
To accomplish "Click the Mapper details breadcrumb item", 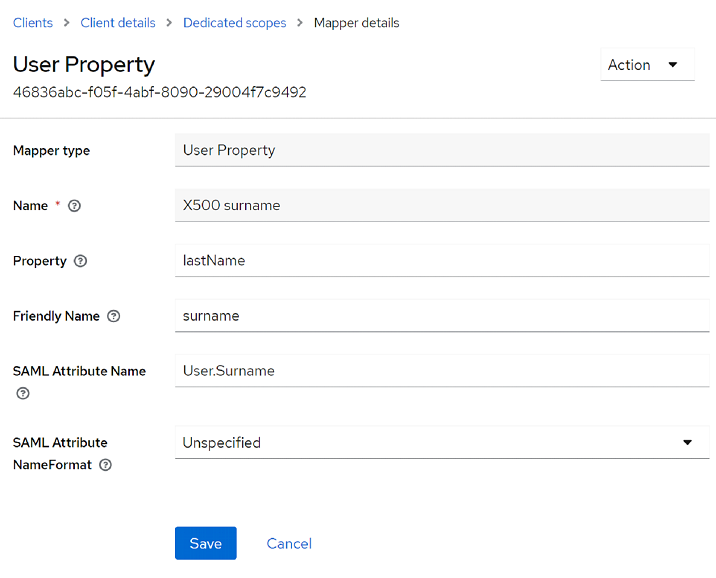I will 356,23.
